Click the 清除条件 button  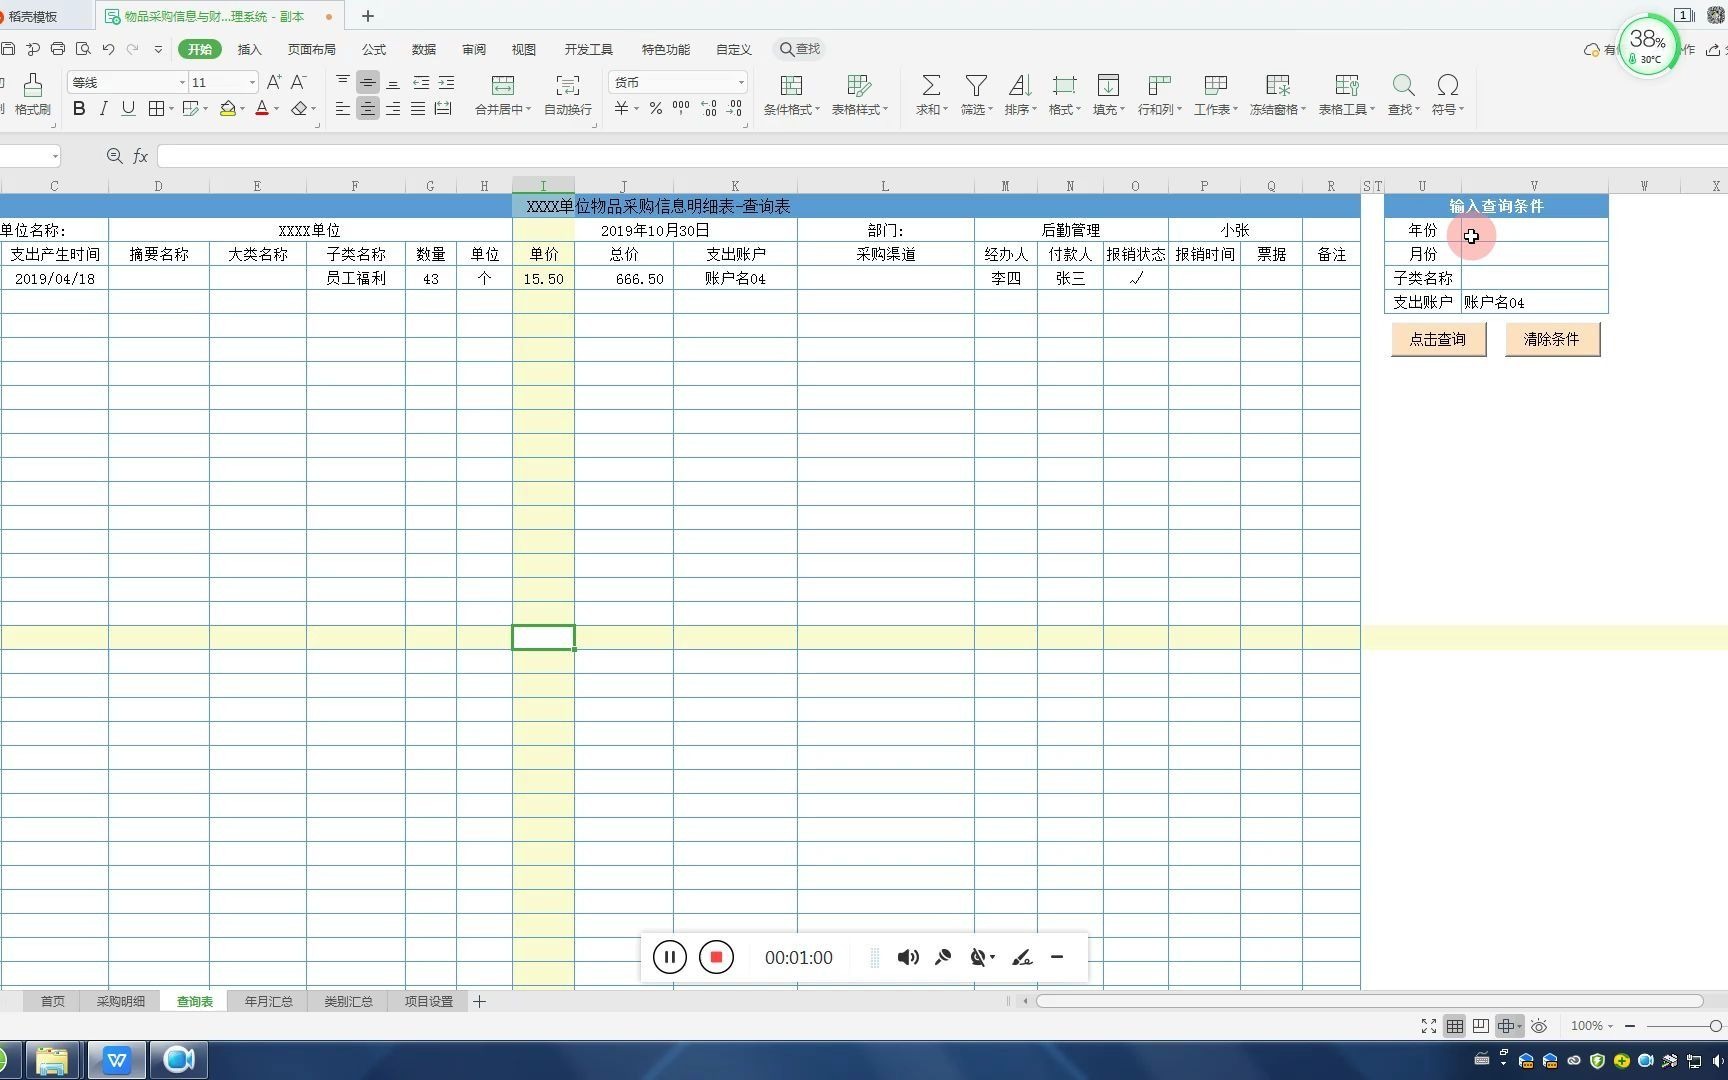coord(1552,339)
